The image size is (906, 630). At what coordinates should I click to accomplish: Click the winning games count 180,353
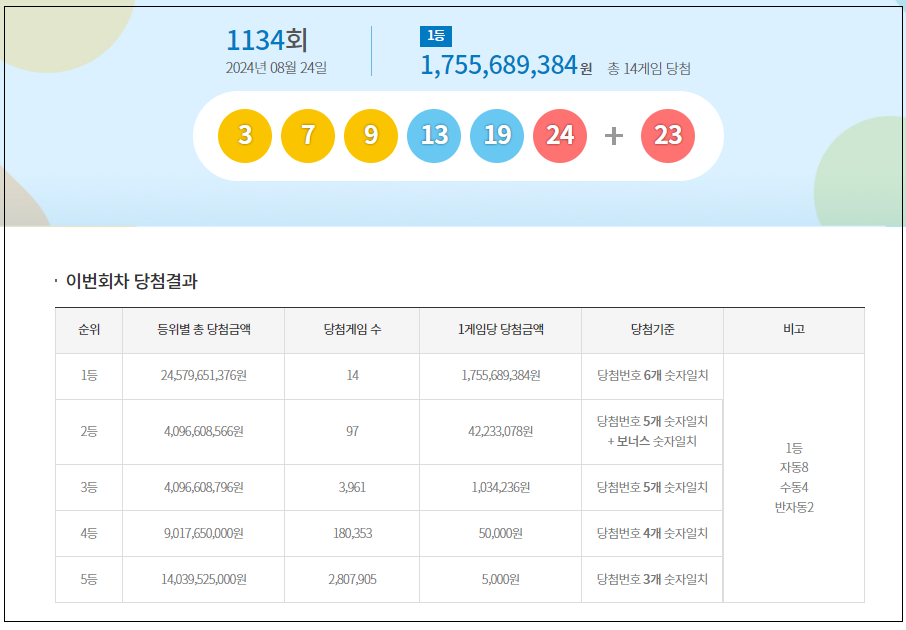pos(352,533)
